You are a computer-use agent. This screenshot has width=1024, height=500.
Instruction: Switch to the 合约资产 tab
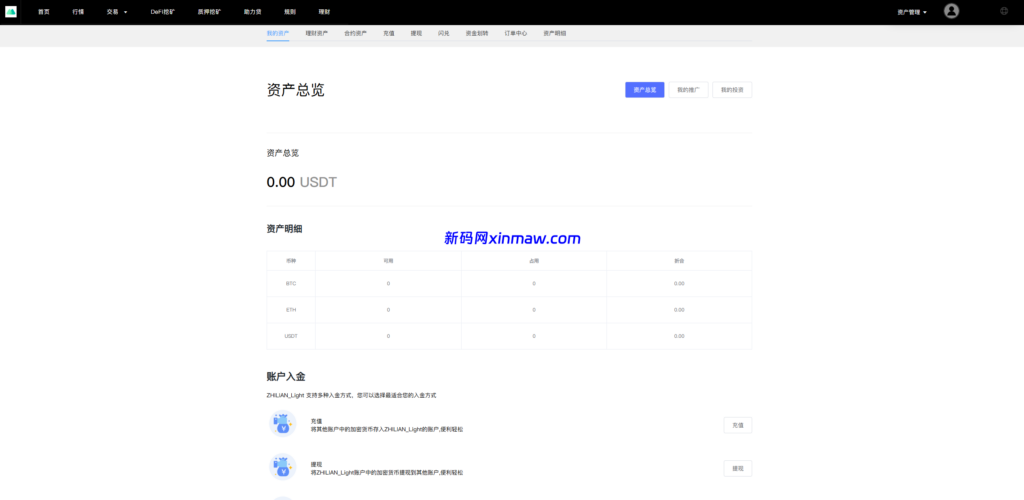356,33
